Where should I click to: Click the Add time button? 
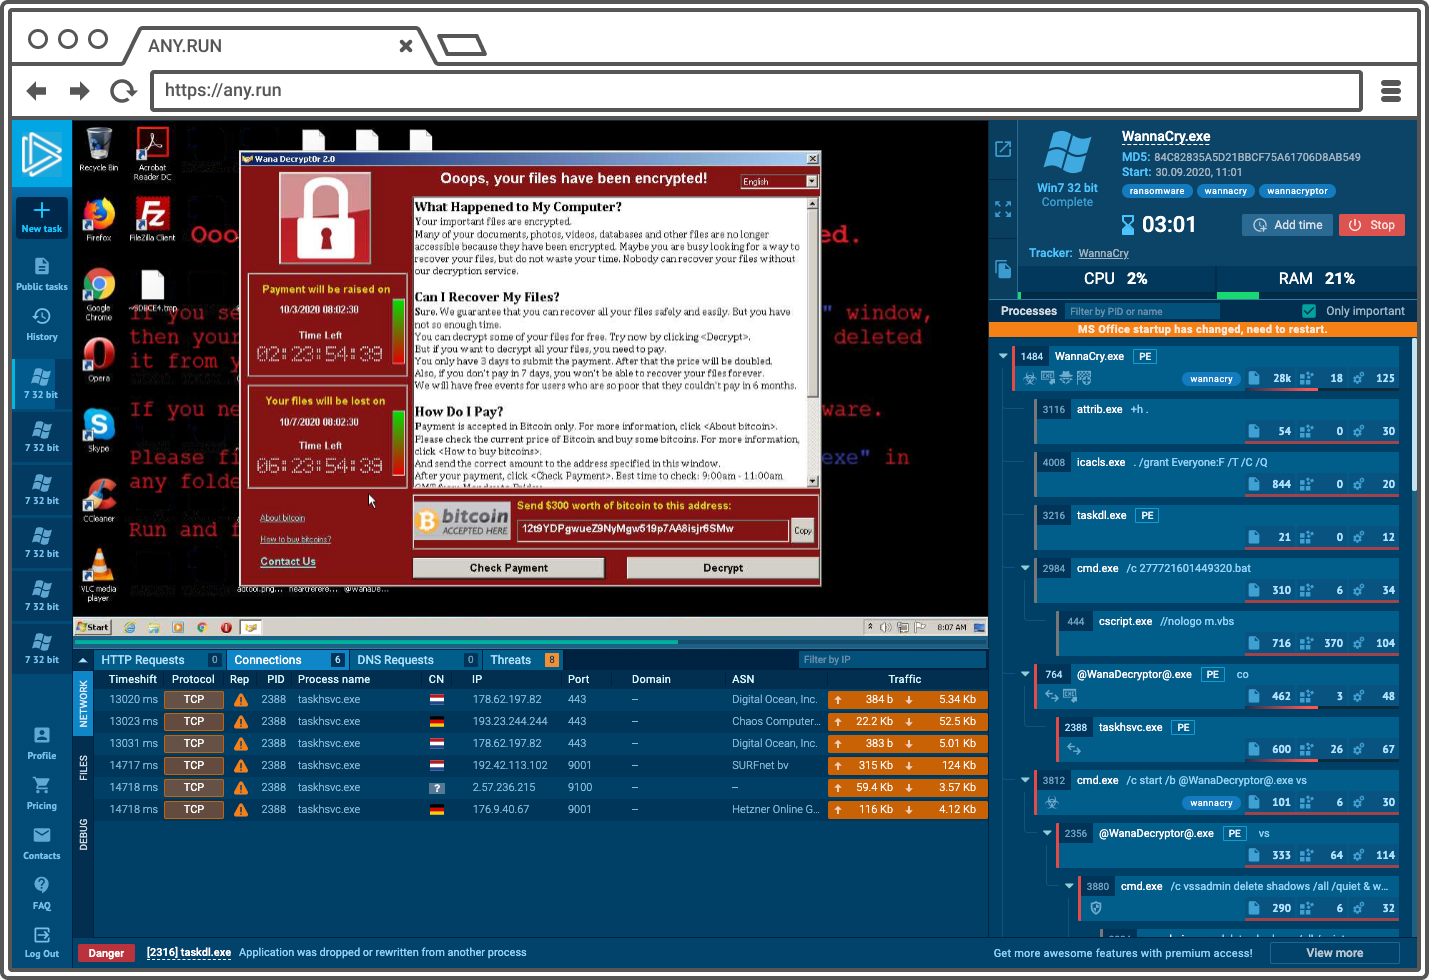click(x=1287, y=225)
